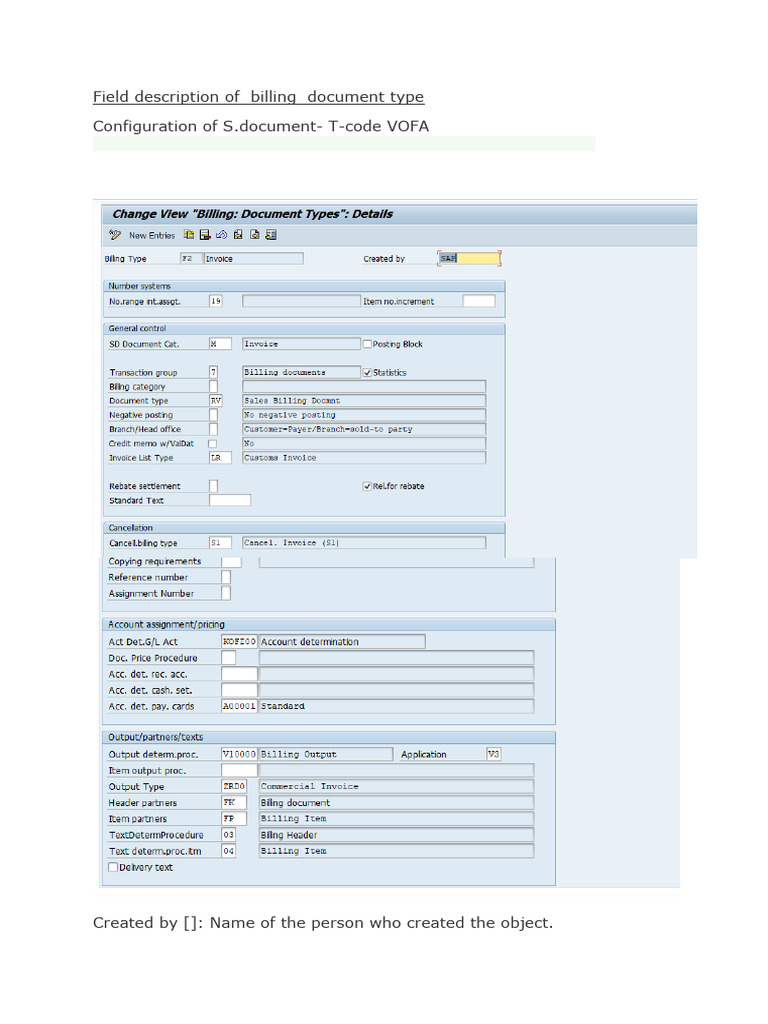Enable the Delivery text checkbox
Screen dimensions: 768x1024
tap(113, 867)
